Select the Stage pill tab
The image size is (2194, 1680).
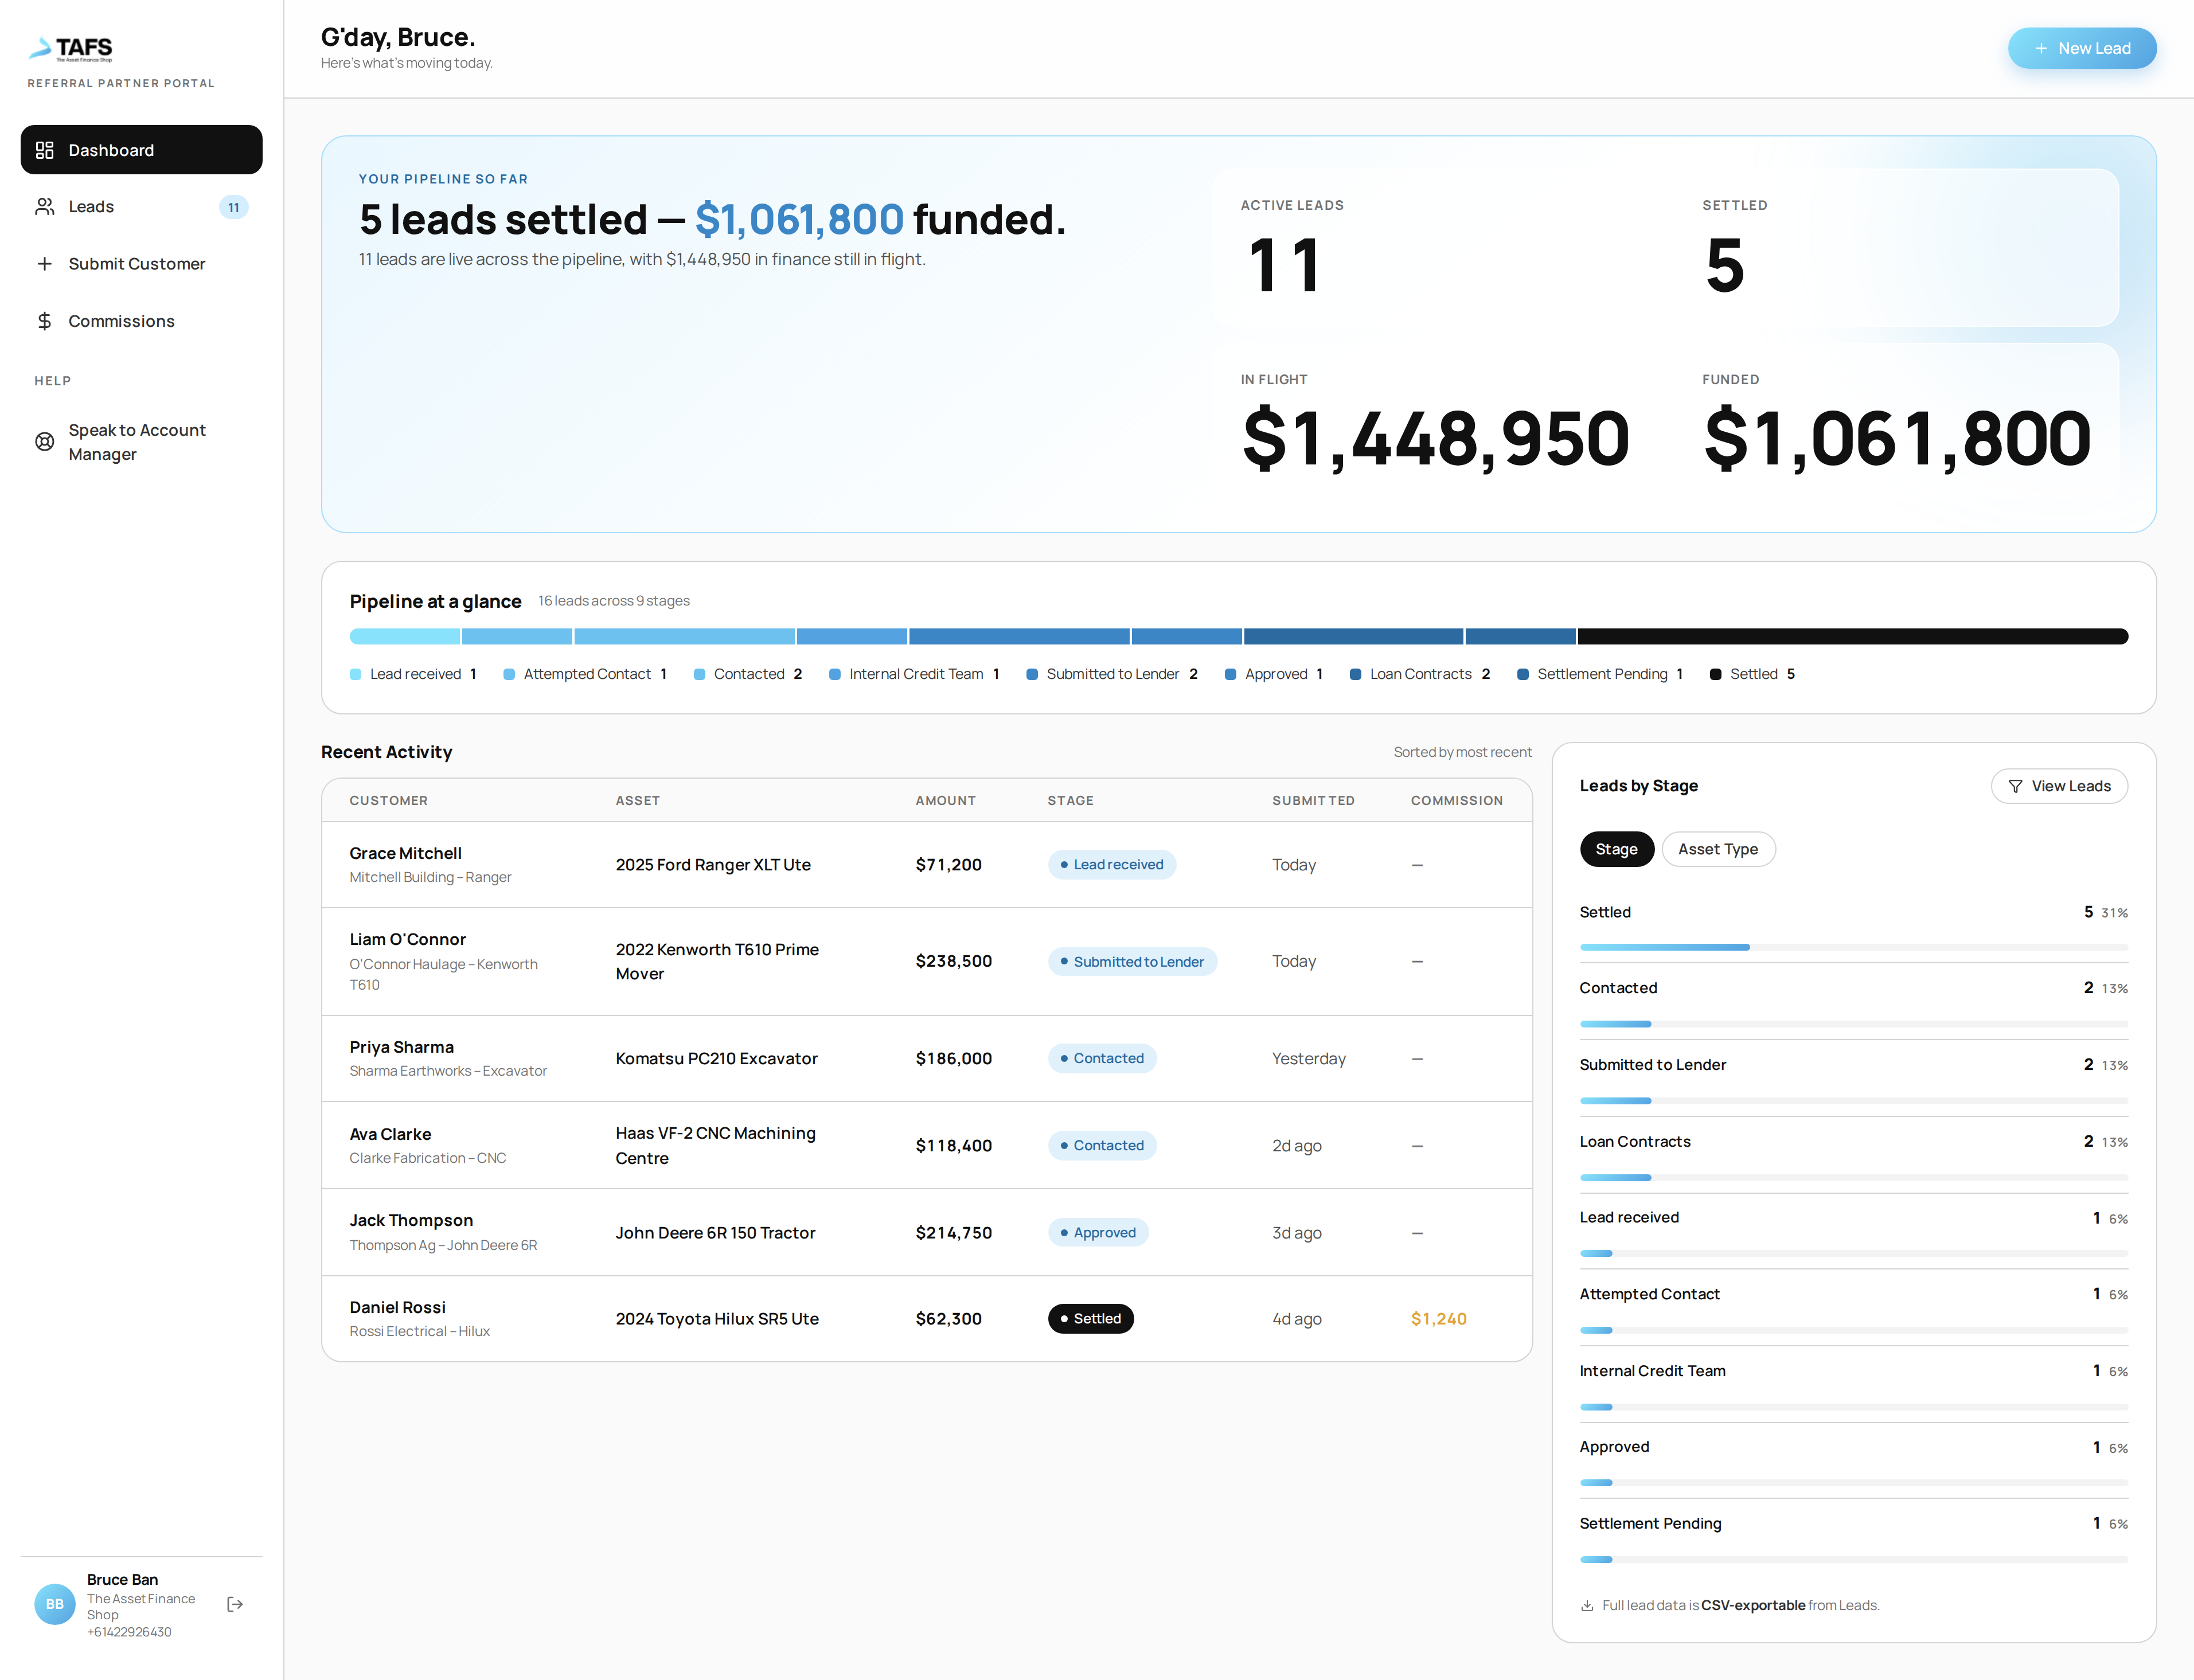tap(1616, 849)
